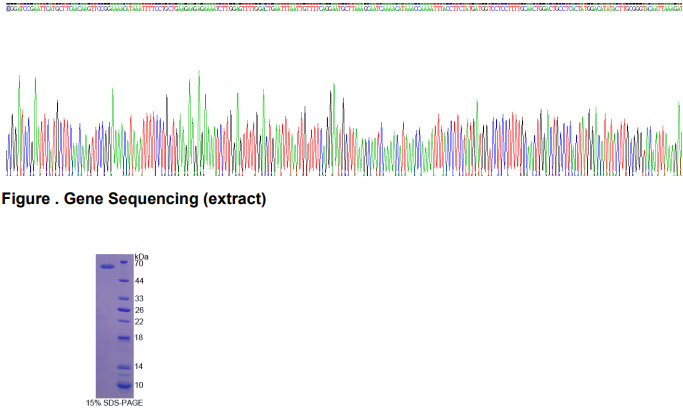The height and width of the screenshot is (410, 683).
Task: Click the "44" marker label
Action: tap(139, 281)
